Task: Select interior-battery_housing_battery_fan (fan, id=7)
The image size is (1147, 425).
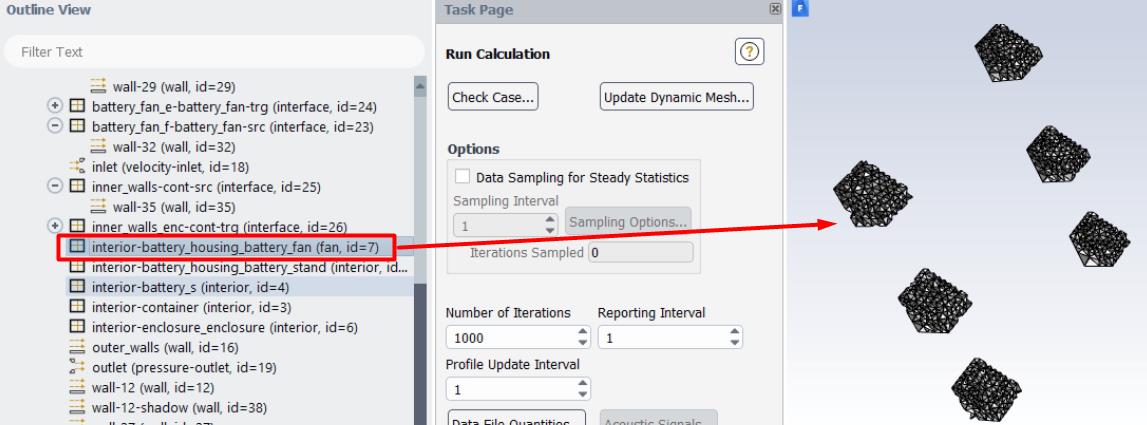Action: coord(235,247)
